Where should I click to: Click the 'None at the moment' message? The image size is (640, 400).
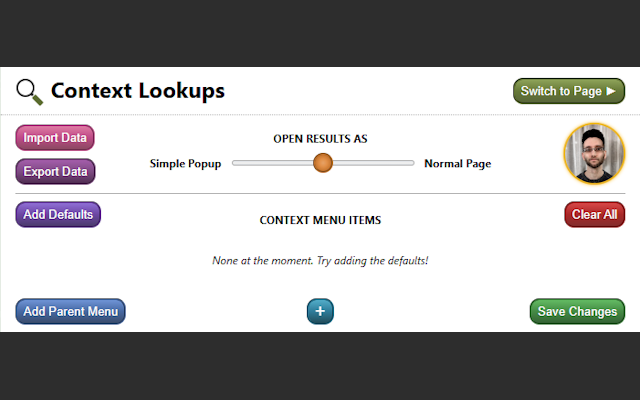(x=320, y=260)
